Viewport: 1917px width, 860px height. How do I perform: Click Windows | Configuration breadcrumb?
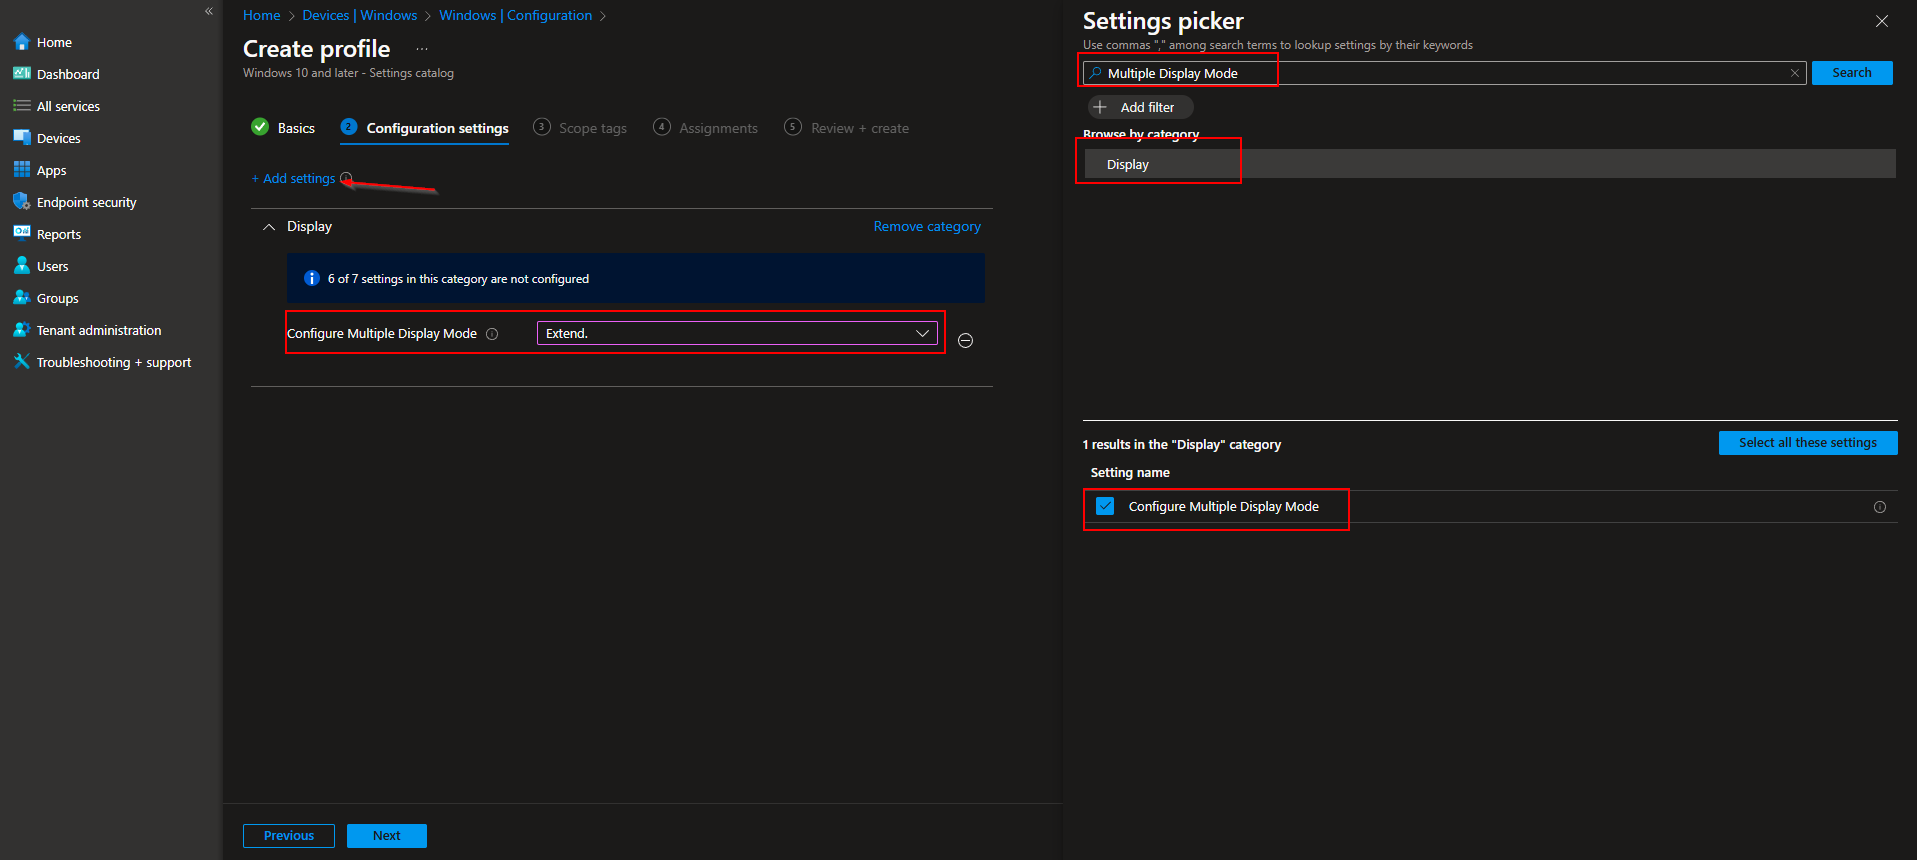516,15
